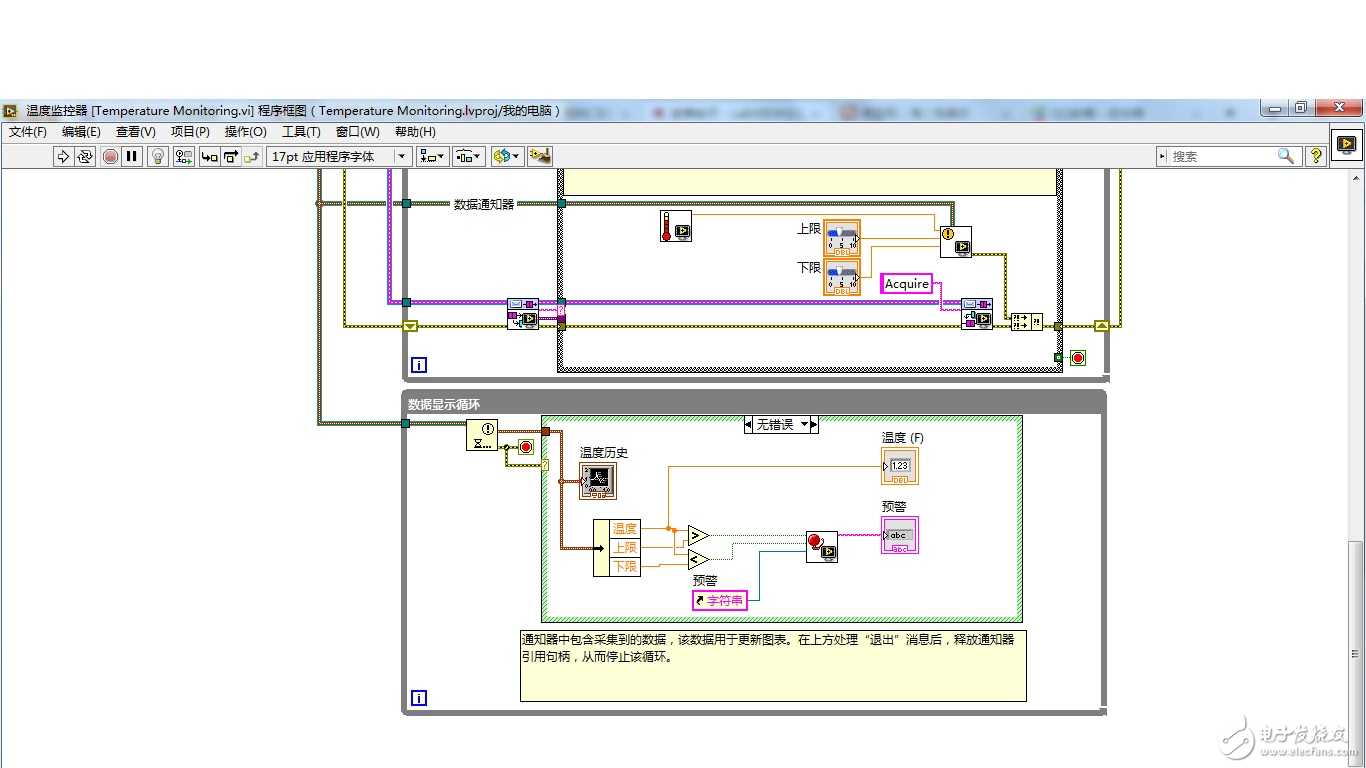The height and width of the screenshot is (768, 1366).
Task: Click the downward-arrow shift register on the upper loop
Action: coord(410,326)
